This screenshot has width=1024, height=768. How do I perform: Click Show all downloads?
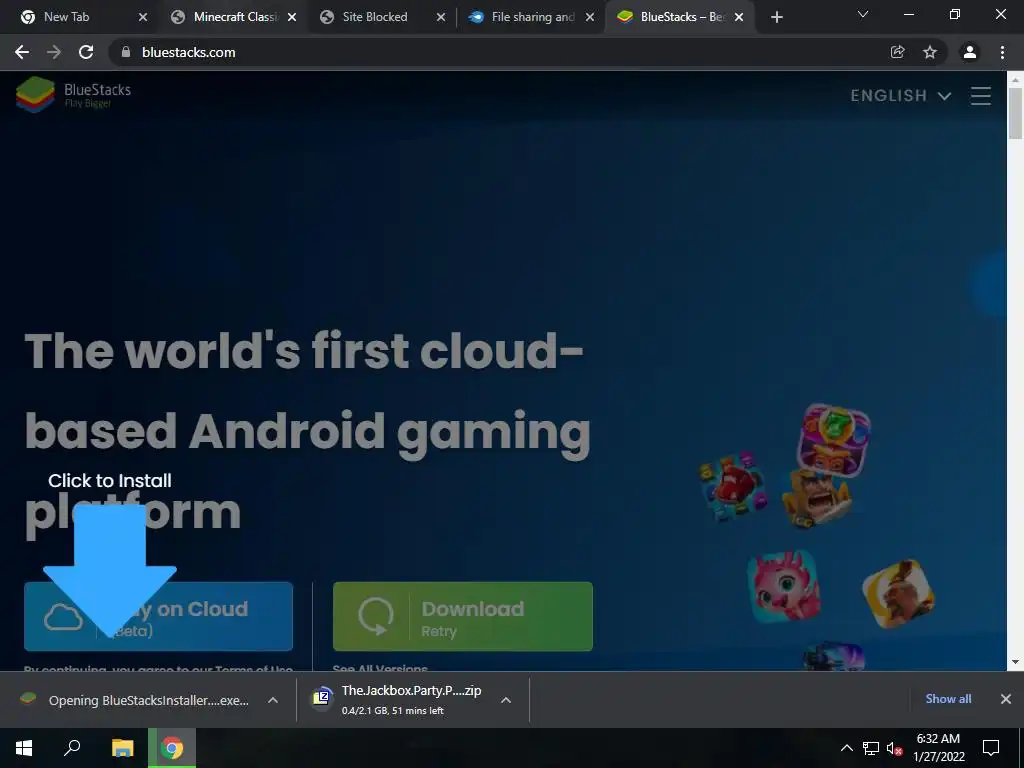coord(948,699)
